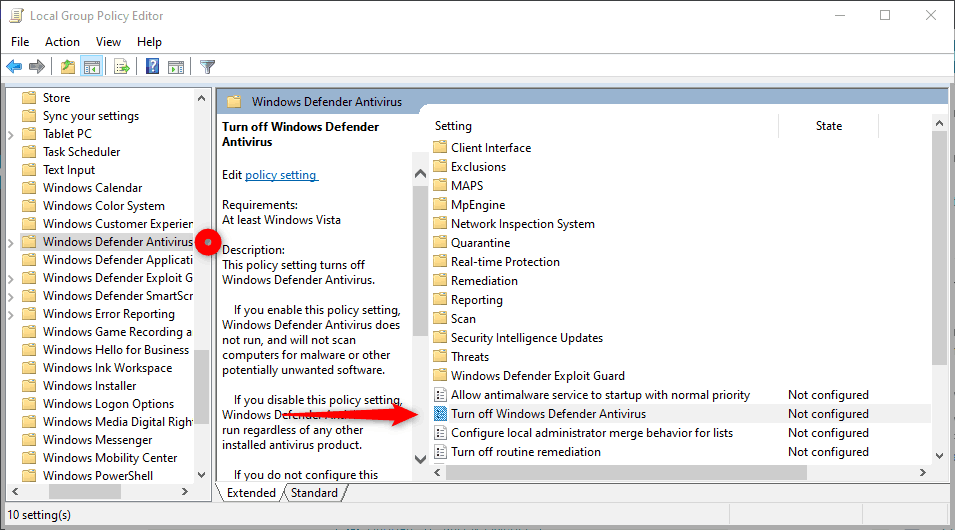Toggle the Show/Hide action pane icon
Viewport: 955px width, 530px height.
(x=176, y=67)
